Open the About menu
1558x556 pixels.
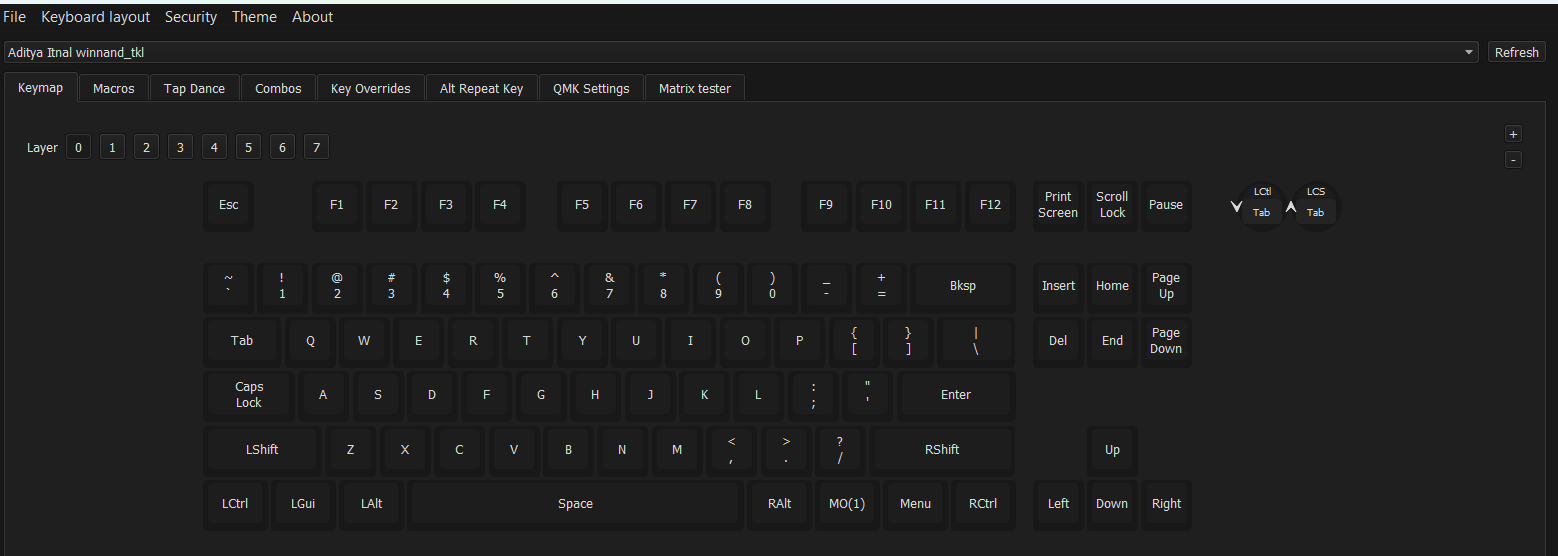(313, 17)
